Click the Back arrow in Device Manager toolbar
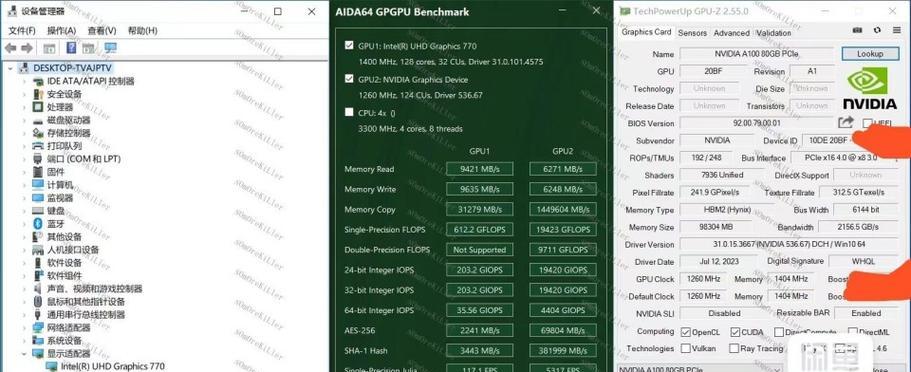911x372 pixels. point(10,48)
